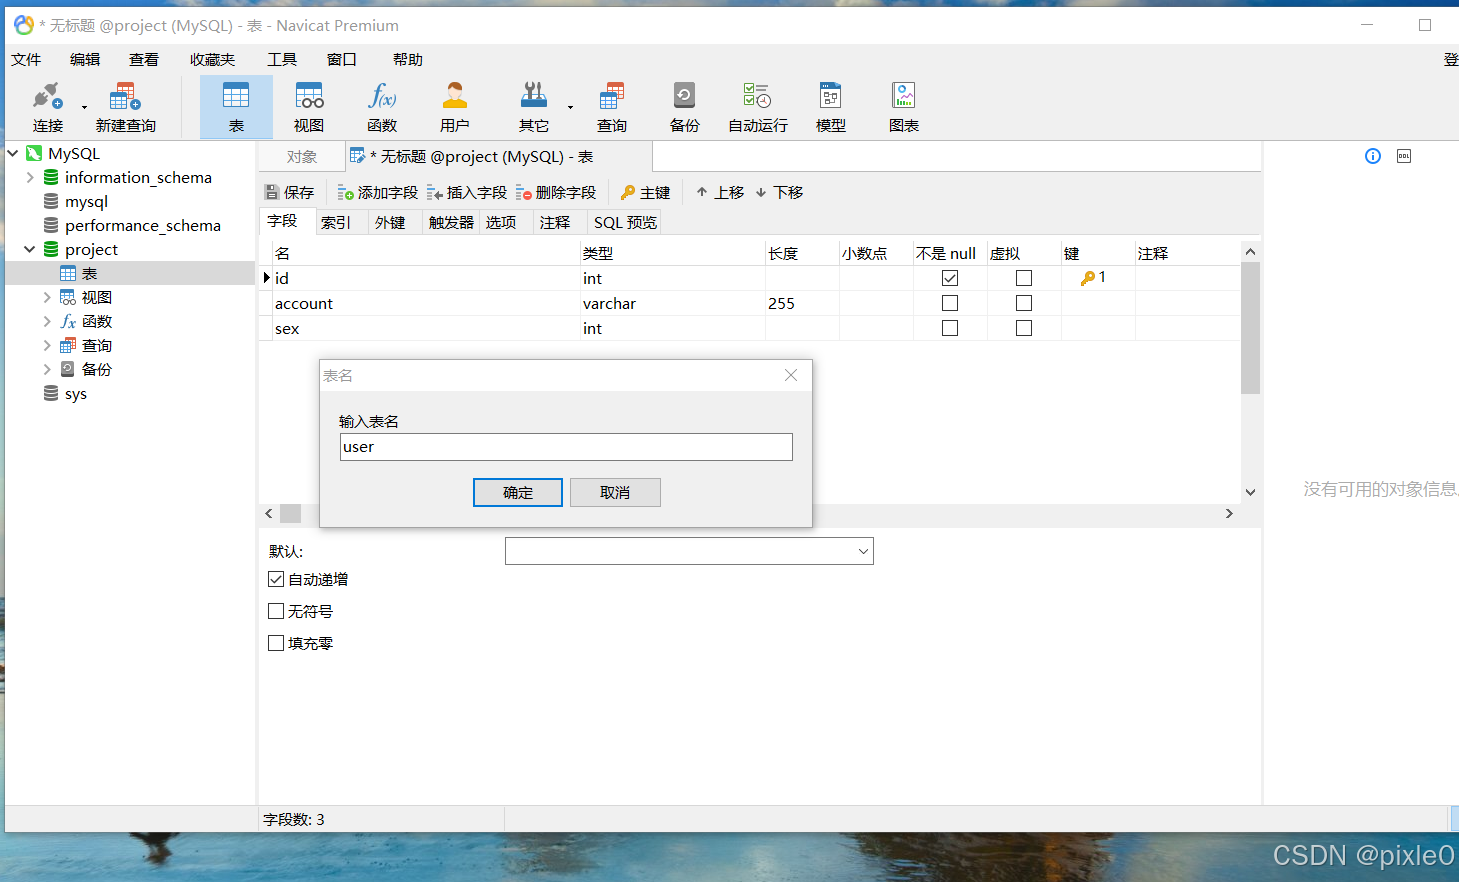
Task: Click the varchar type cell
Action: (672, 303)
